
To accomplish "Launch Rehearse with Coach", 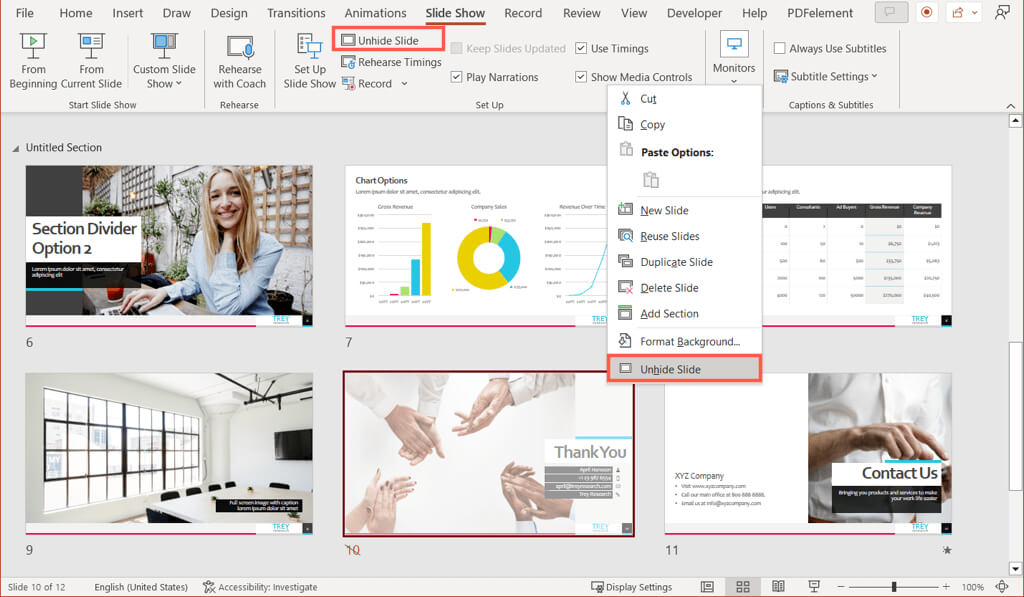I will click(x=240, y=61).
